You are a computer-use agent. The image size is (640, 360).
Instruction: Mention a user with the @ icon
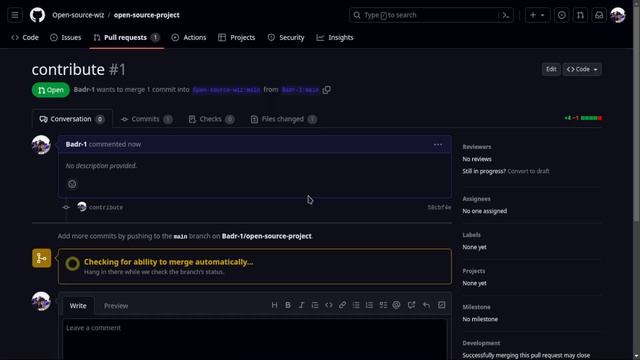click(x=396, y=305)
